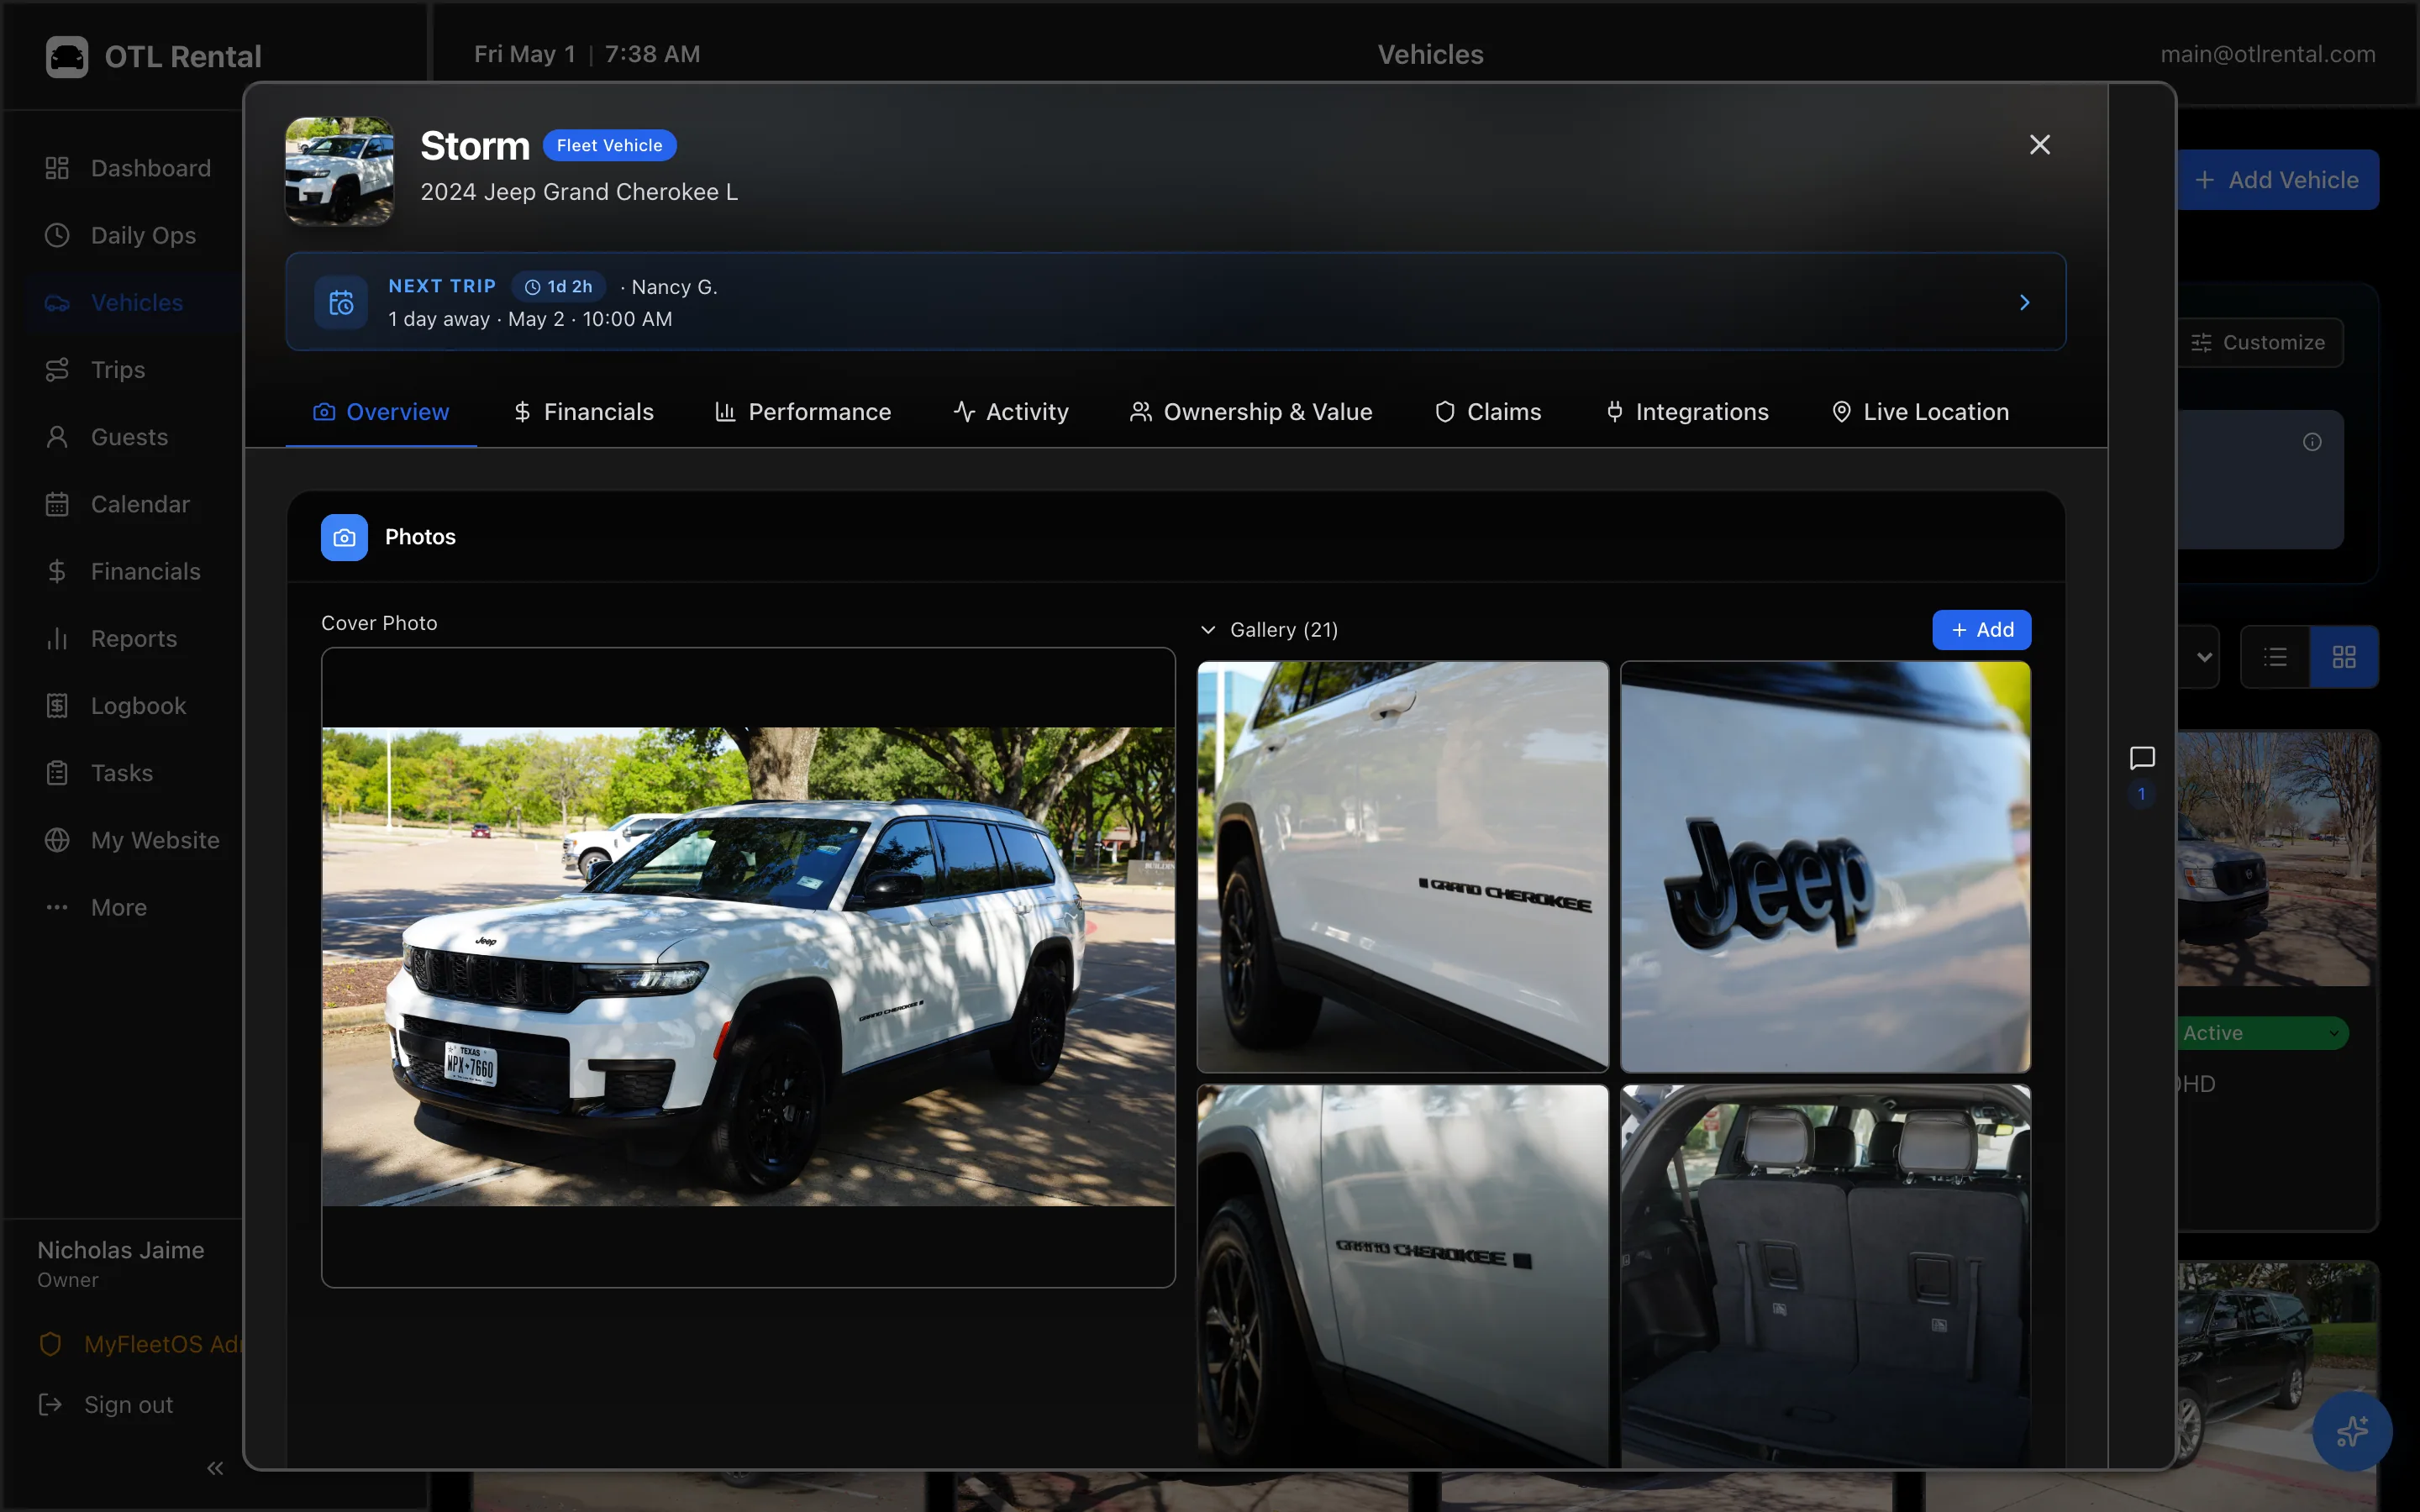Viewport: 2420px width, 1512px height.
Task: Open the top-left Grand Cherokee door photo
Action: tap(1402, 866)
